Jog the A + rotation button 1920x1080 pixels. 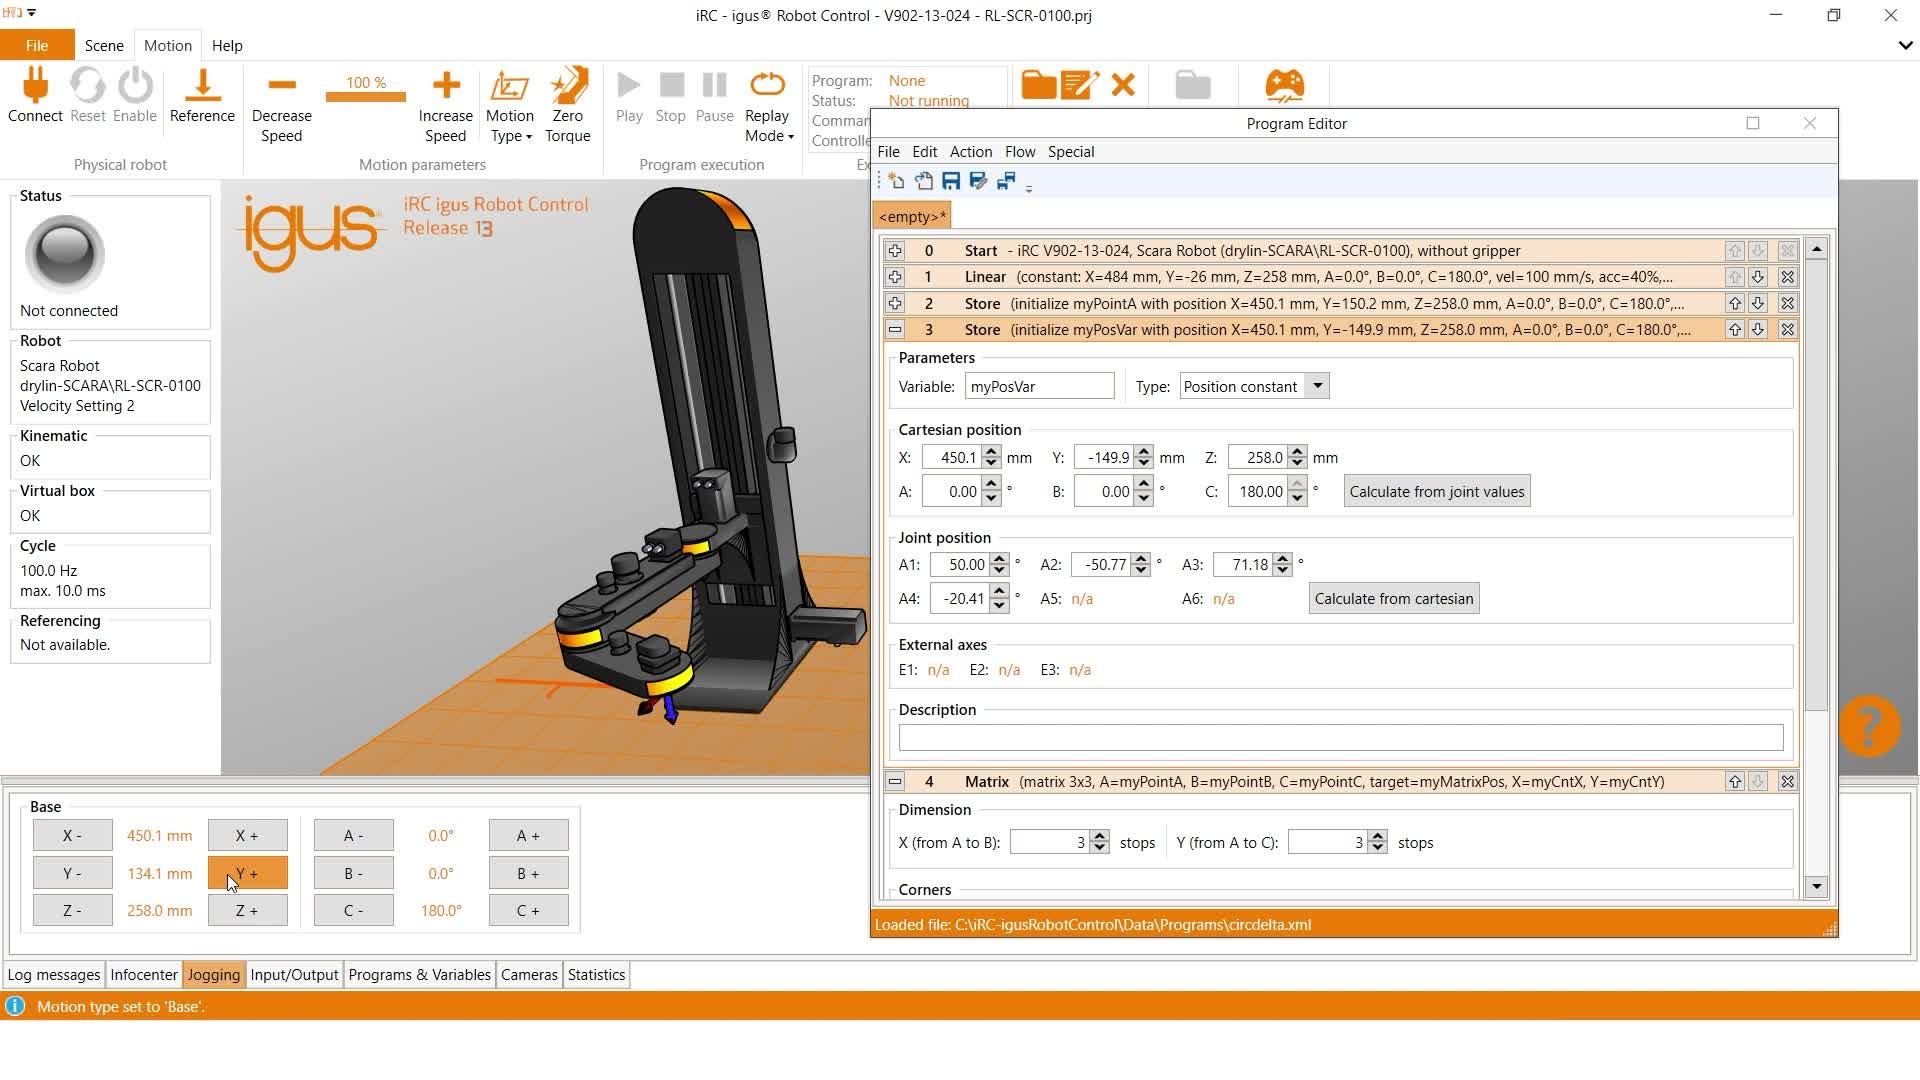[528, 835]
